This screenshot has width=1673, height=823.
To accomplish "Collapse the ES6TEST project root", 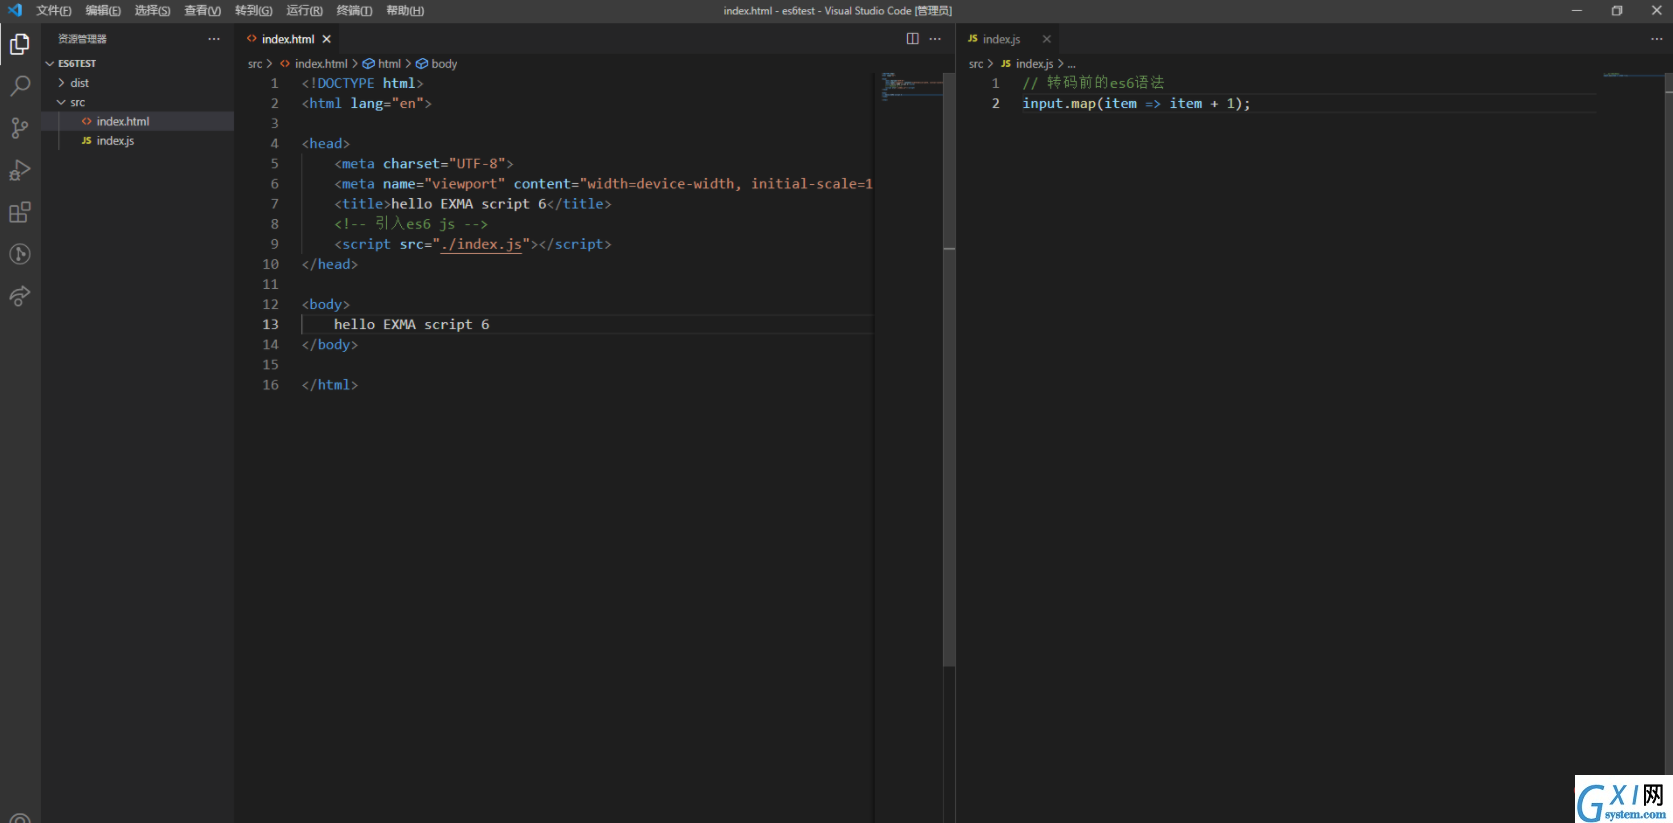I will pos(138,63).
